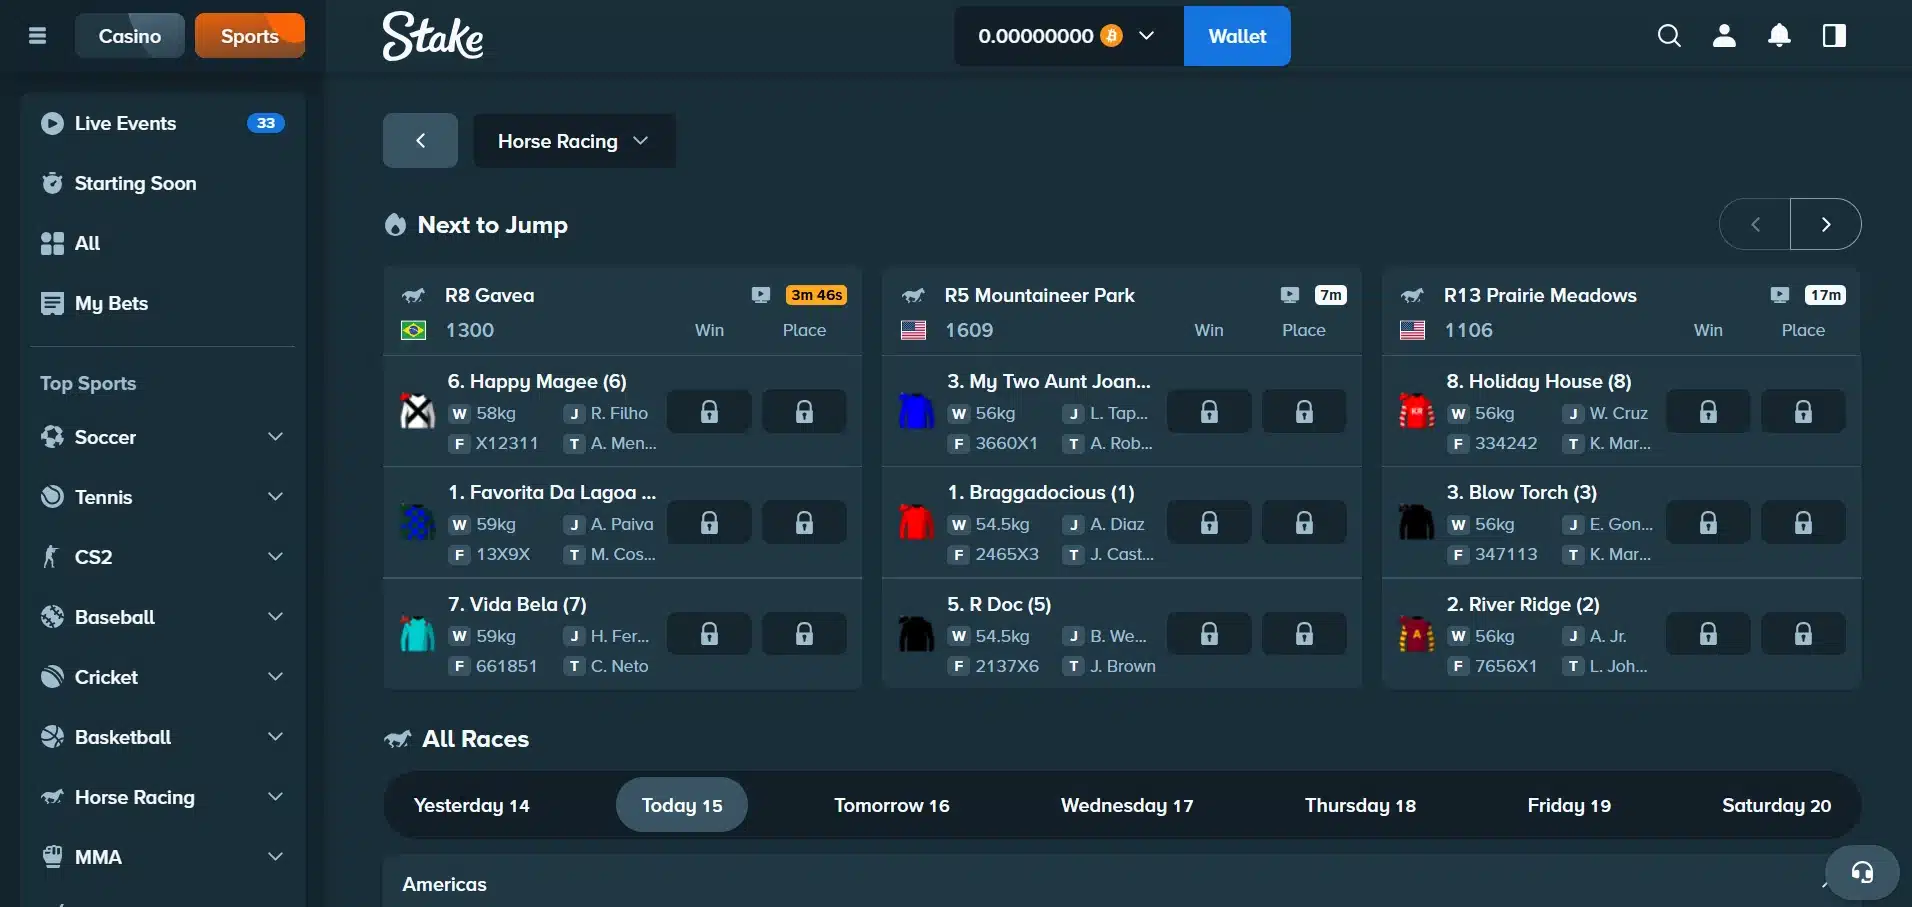Click the Bitcoin currency icon

1111,36
